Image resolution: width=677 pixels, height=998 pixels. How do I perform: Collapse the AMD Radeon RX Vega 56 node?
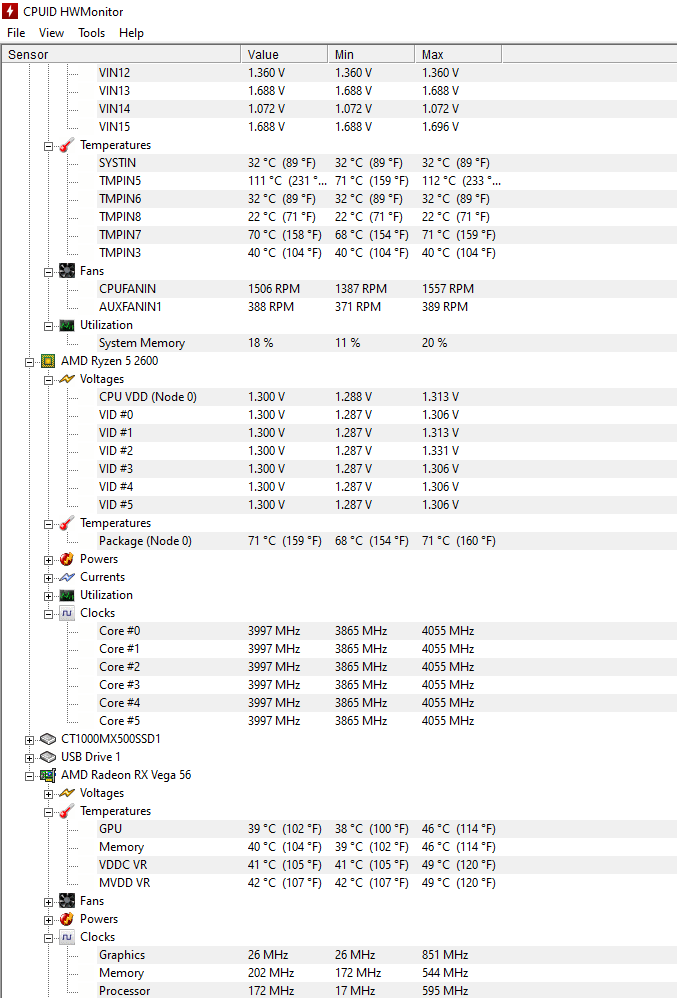[29, 776]
